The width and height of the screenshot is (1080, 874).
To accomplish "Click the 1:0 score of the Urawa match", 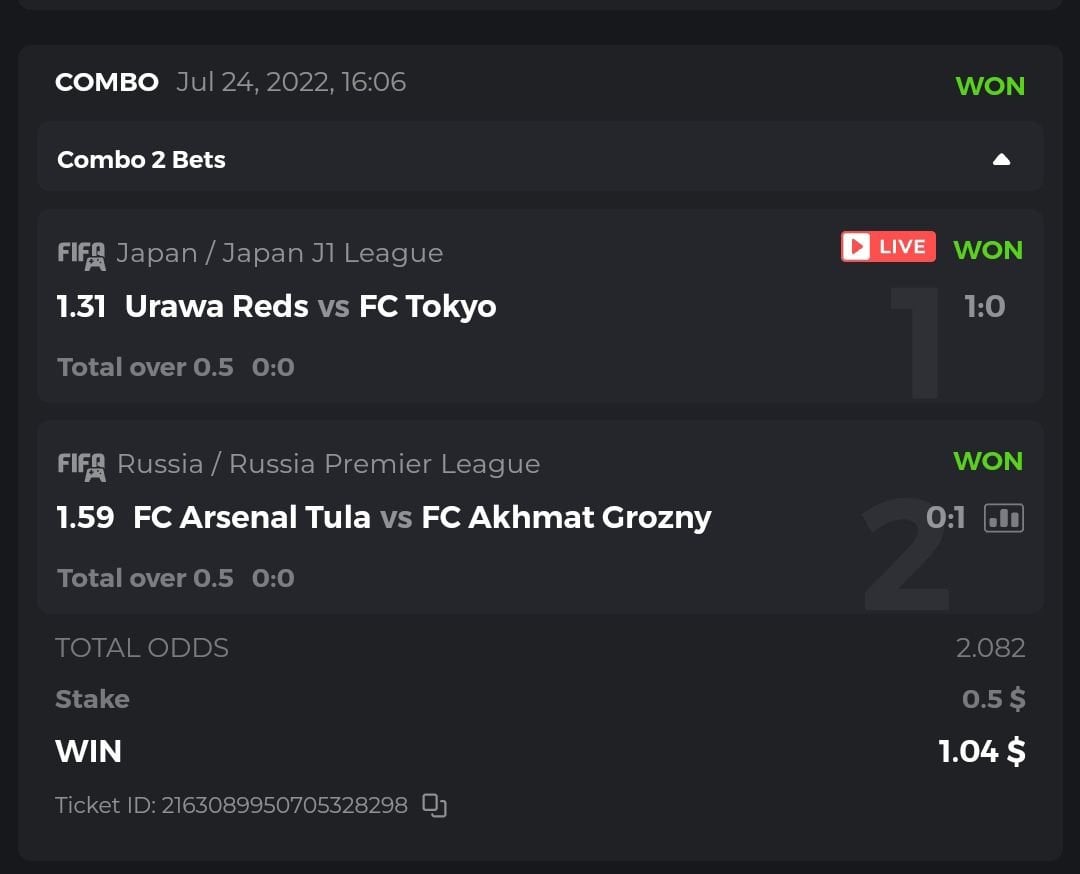I will point(985,306).
